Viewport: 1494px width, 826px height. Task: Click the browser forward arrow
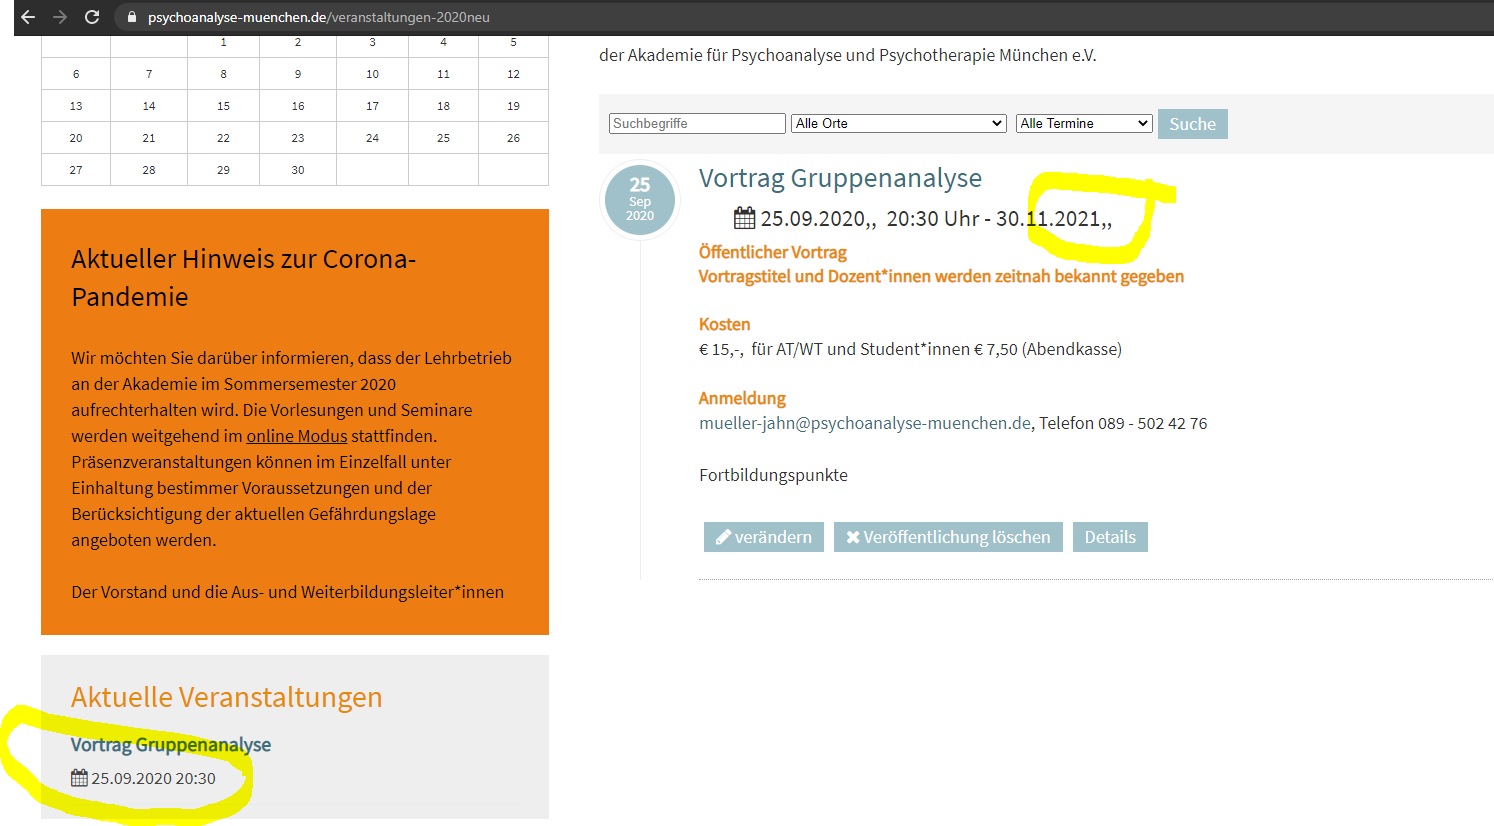60,17
